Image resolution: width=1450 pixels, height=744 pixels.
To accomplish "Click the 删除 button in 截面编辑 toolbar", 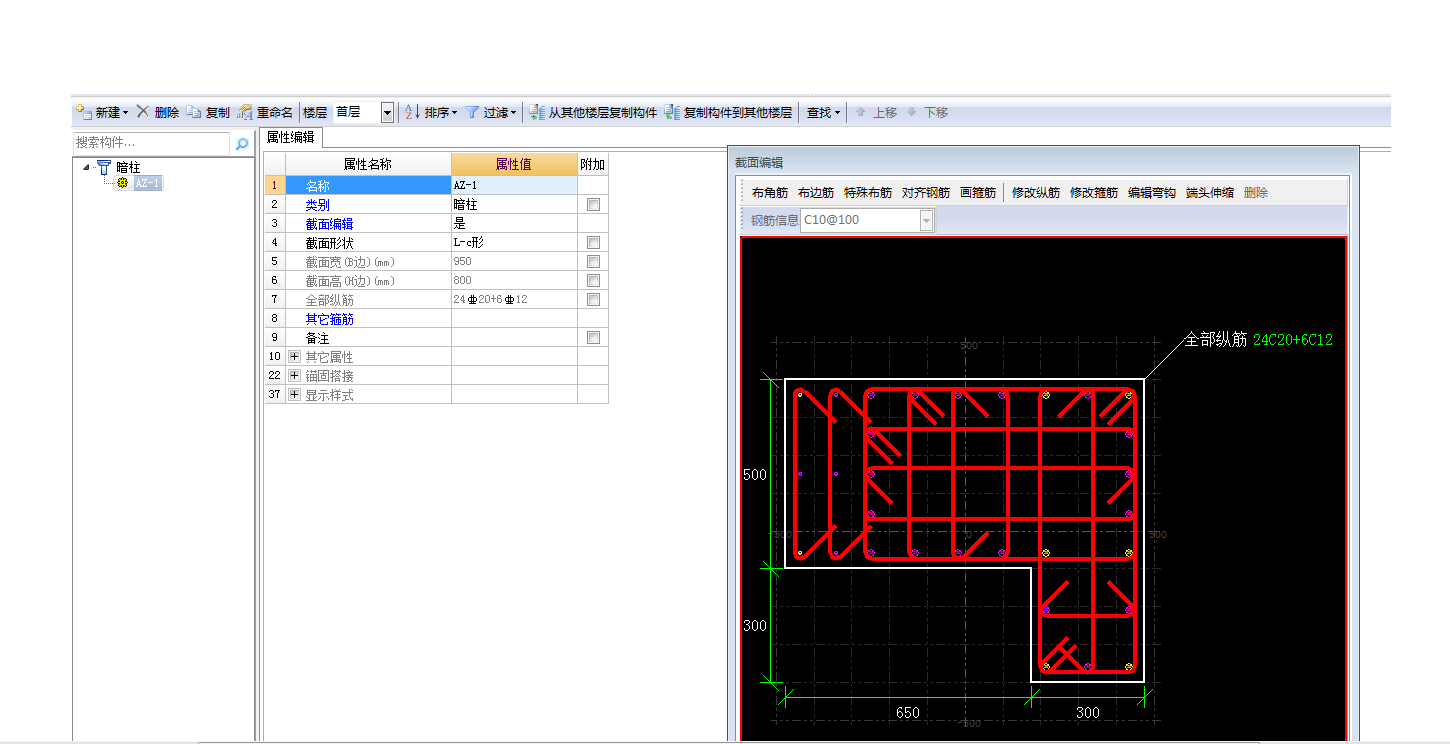I will click(x=1256, y=193).
